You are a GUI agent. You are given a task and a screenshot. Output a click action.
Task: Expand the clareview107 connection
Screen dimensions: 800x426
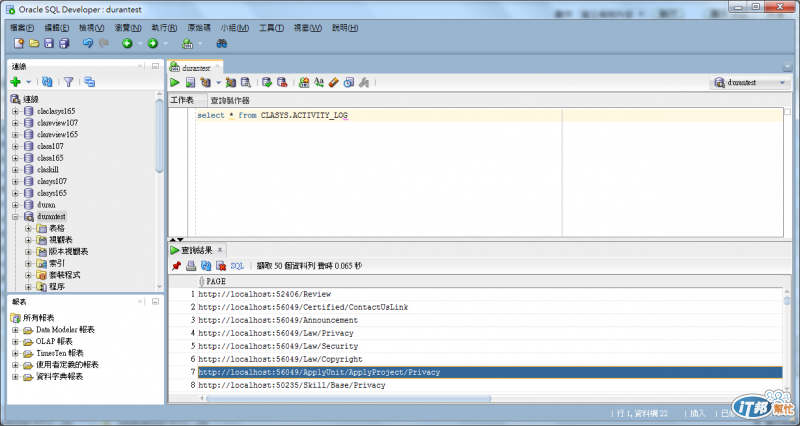[x=15, y=123]
